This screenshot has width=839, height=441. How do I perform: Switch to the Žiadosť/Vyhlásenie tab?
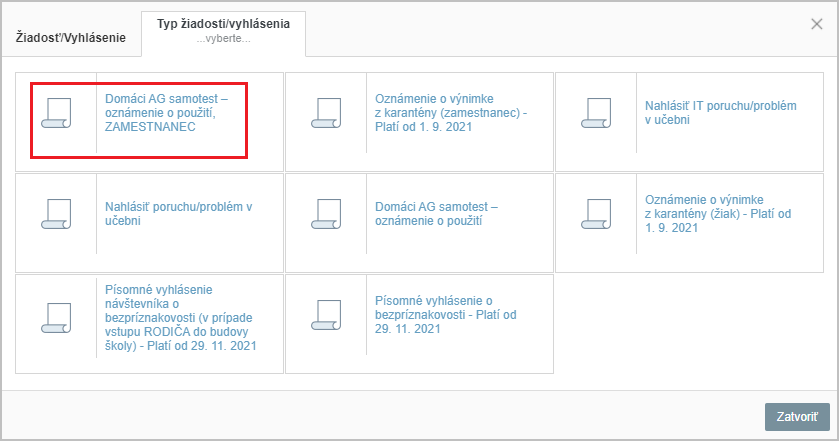[71, 37]
